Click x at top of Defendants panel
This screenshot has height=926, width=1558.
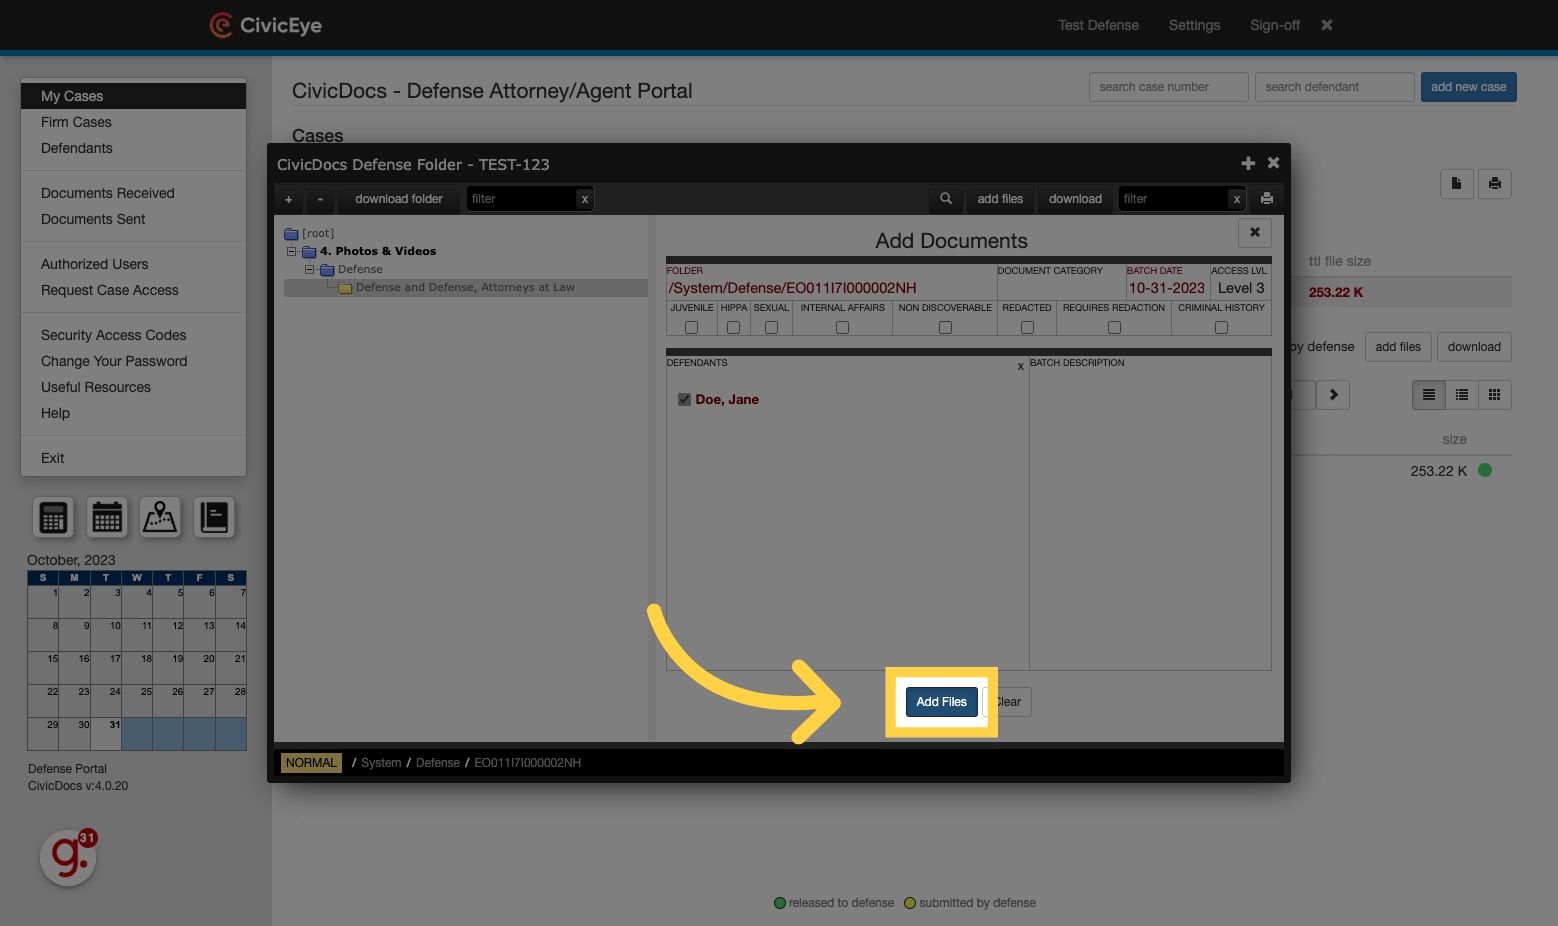click(1020, 366)
